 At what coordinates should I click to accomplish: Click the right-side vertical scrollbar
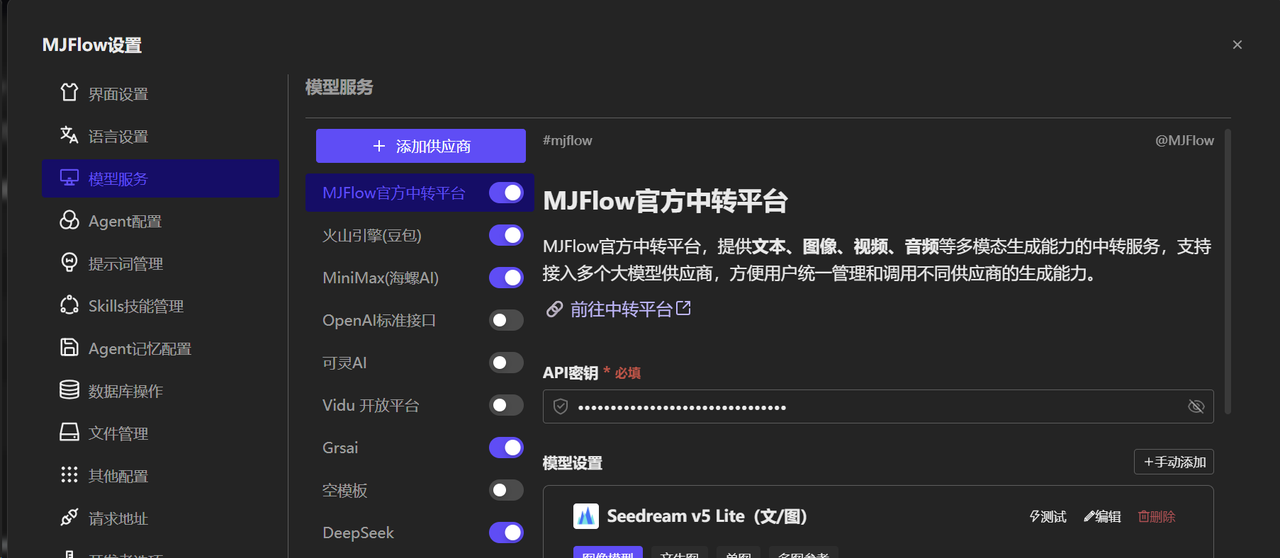tap(1227, 272)
